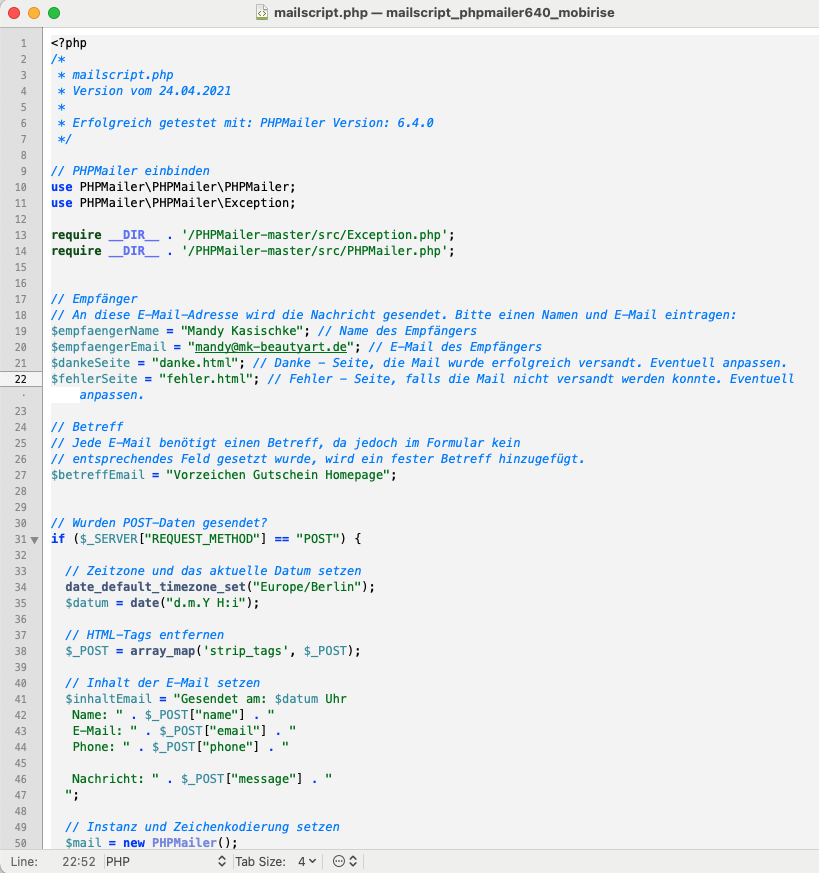Collapse the if block fold arrow at line 31
The height and width of the screenshot is (873, 819).
(35, 540)
